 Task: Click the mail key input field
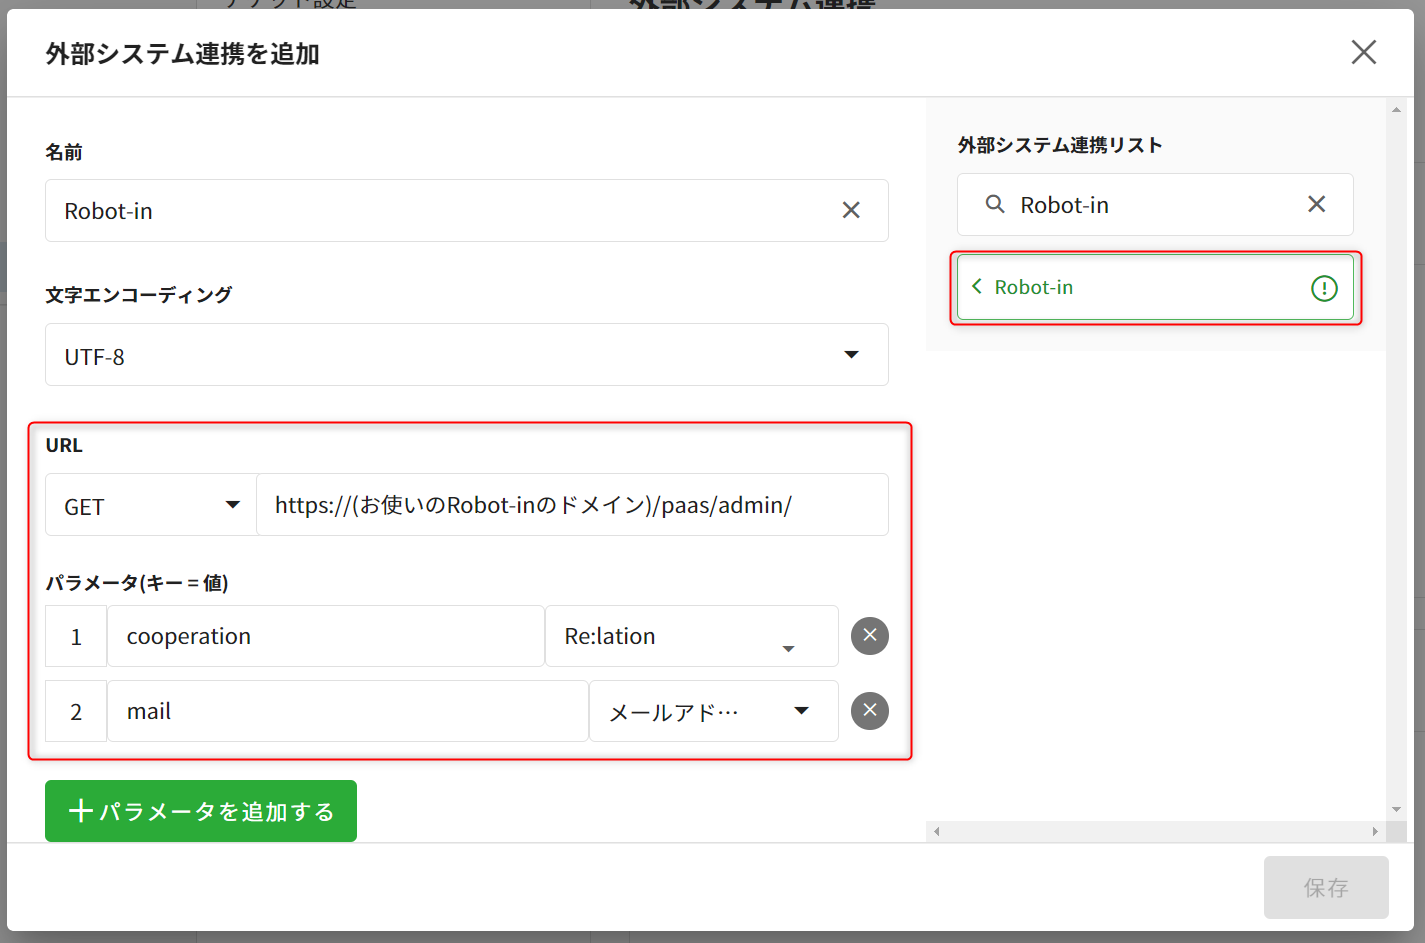point(346,712)
